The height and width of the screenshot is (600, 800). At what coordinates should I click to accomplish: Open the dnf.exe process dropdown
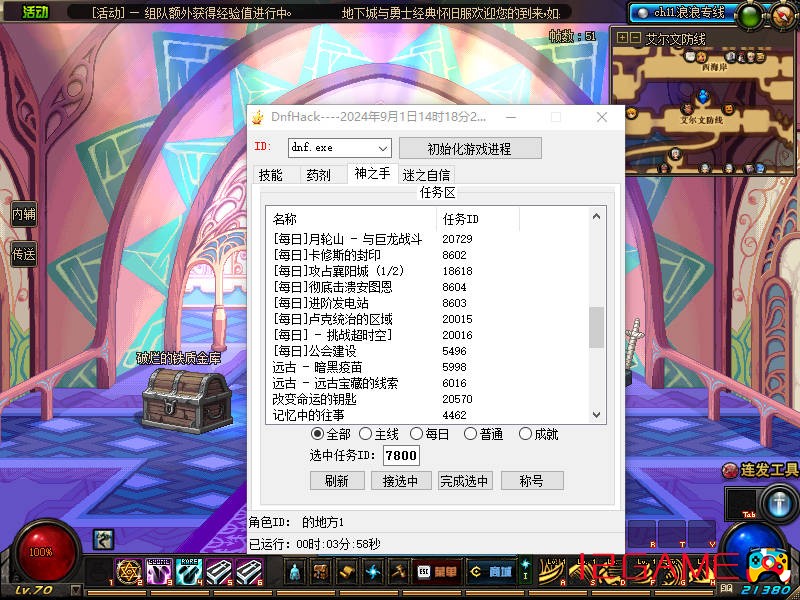340,148
